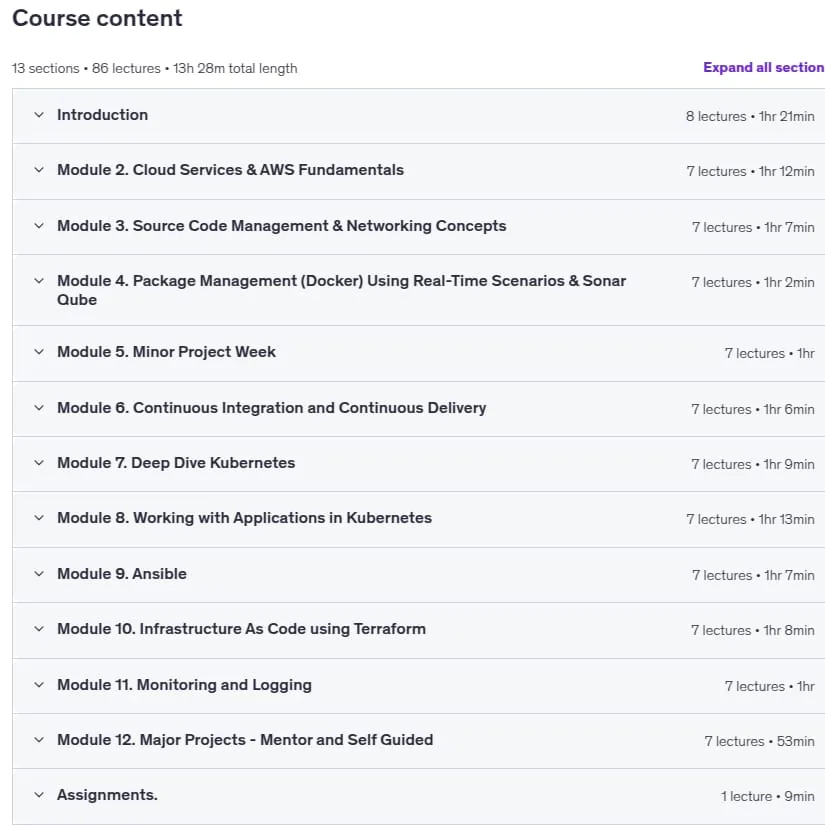Screen dimensions: 825x825
Task: Expand Module 5 Minor Project Week chevron
Action: 39,351
